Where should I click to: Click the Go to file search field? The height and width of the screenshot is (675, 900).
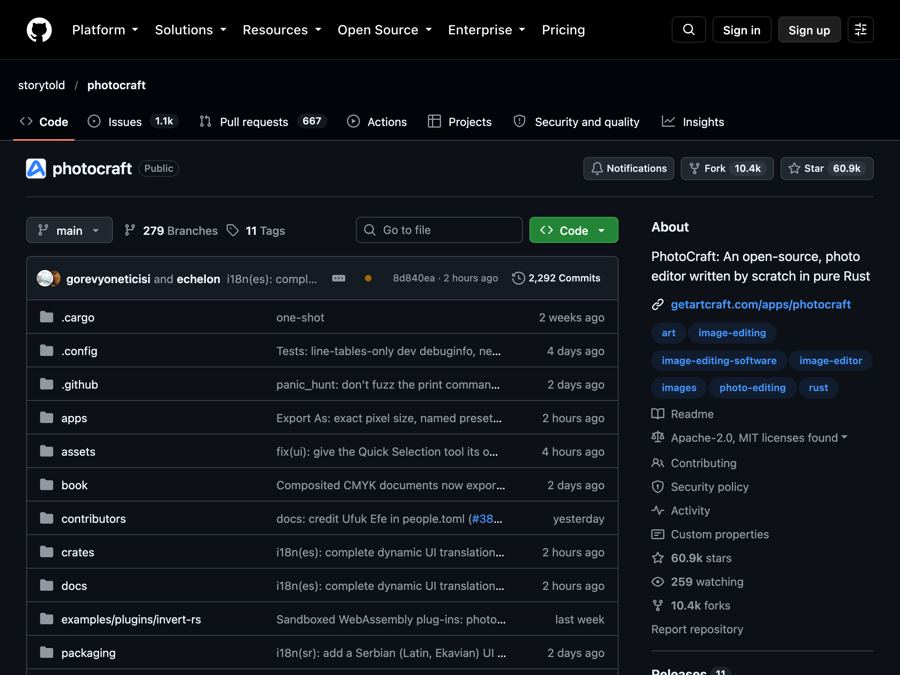(439, 230)
